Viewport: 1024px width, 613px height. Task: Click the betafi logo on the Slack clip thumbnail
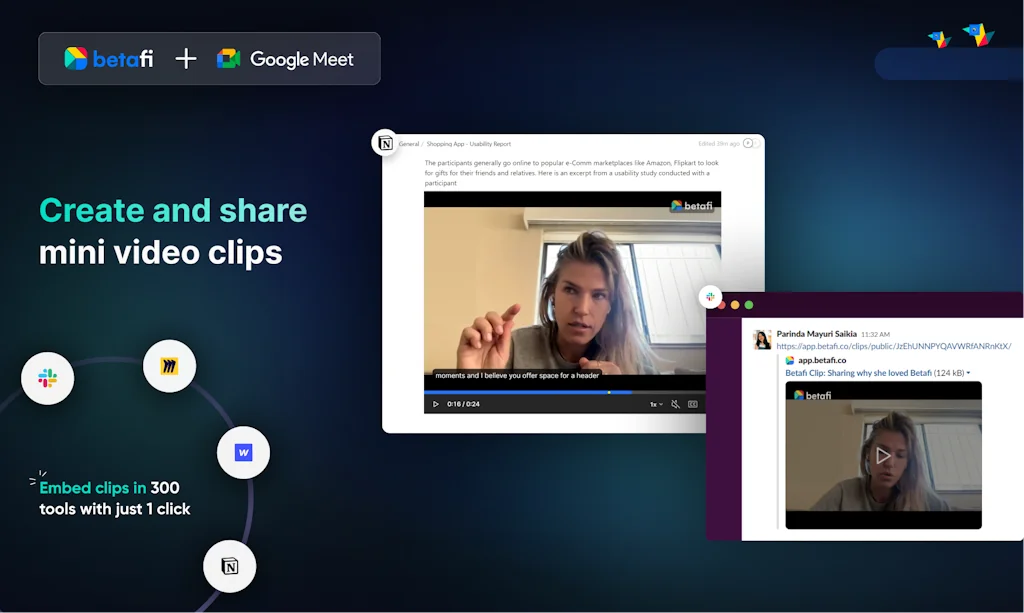tap(812, 395)
